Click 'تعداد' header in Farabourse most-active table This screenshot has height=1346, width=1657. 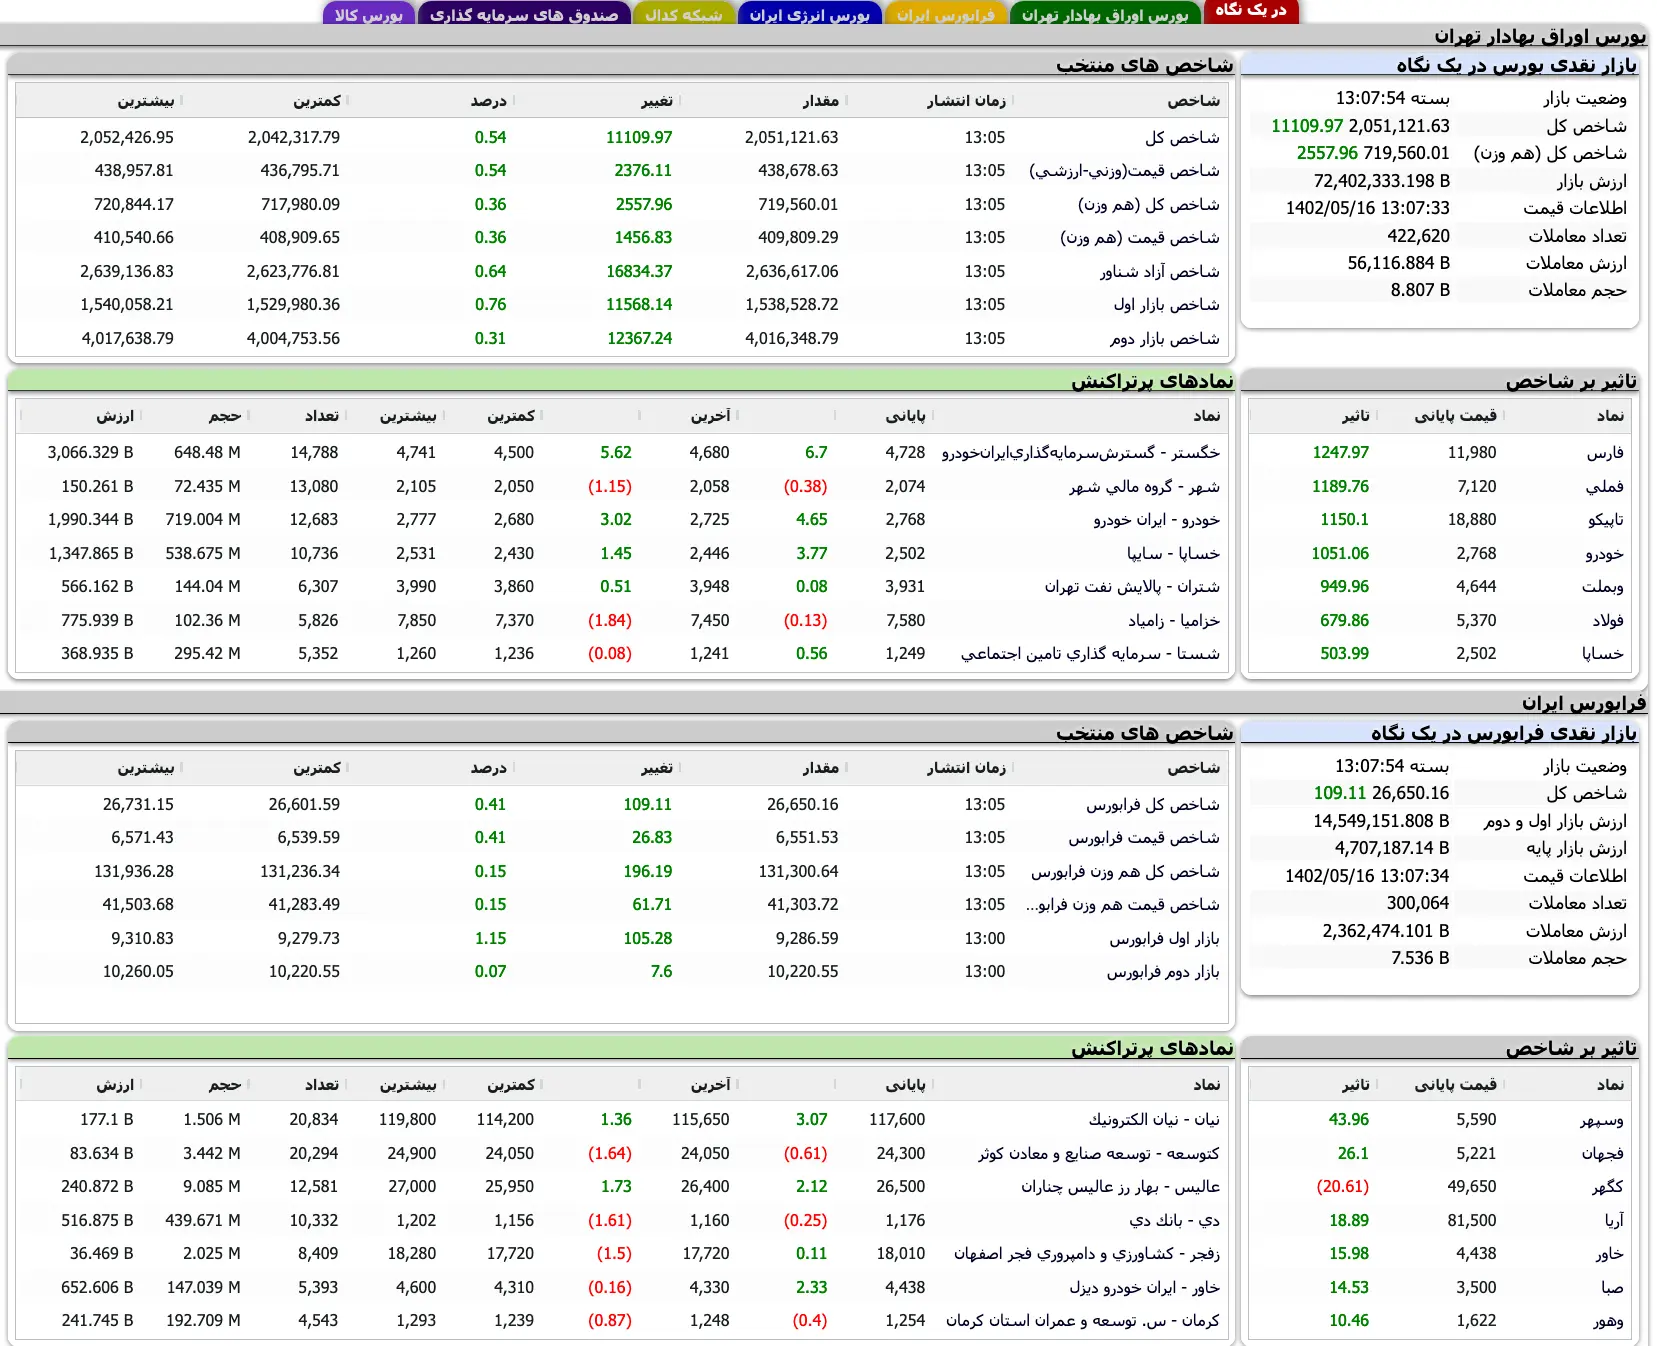322,1085
